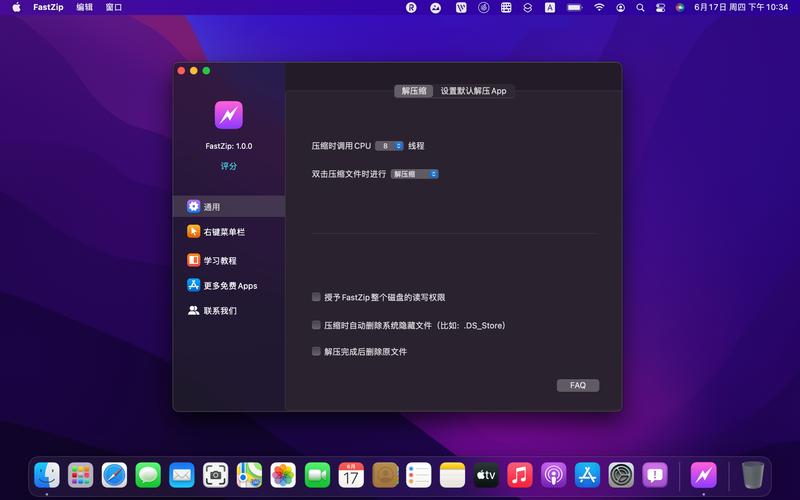Open Reminders from the Dock
This screenshot has width=800, height=500.
click(x=418, y=475)
